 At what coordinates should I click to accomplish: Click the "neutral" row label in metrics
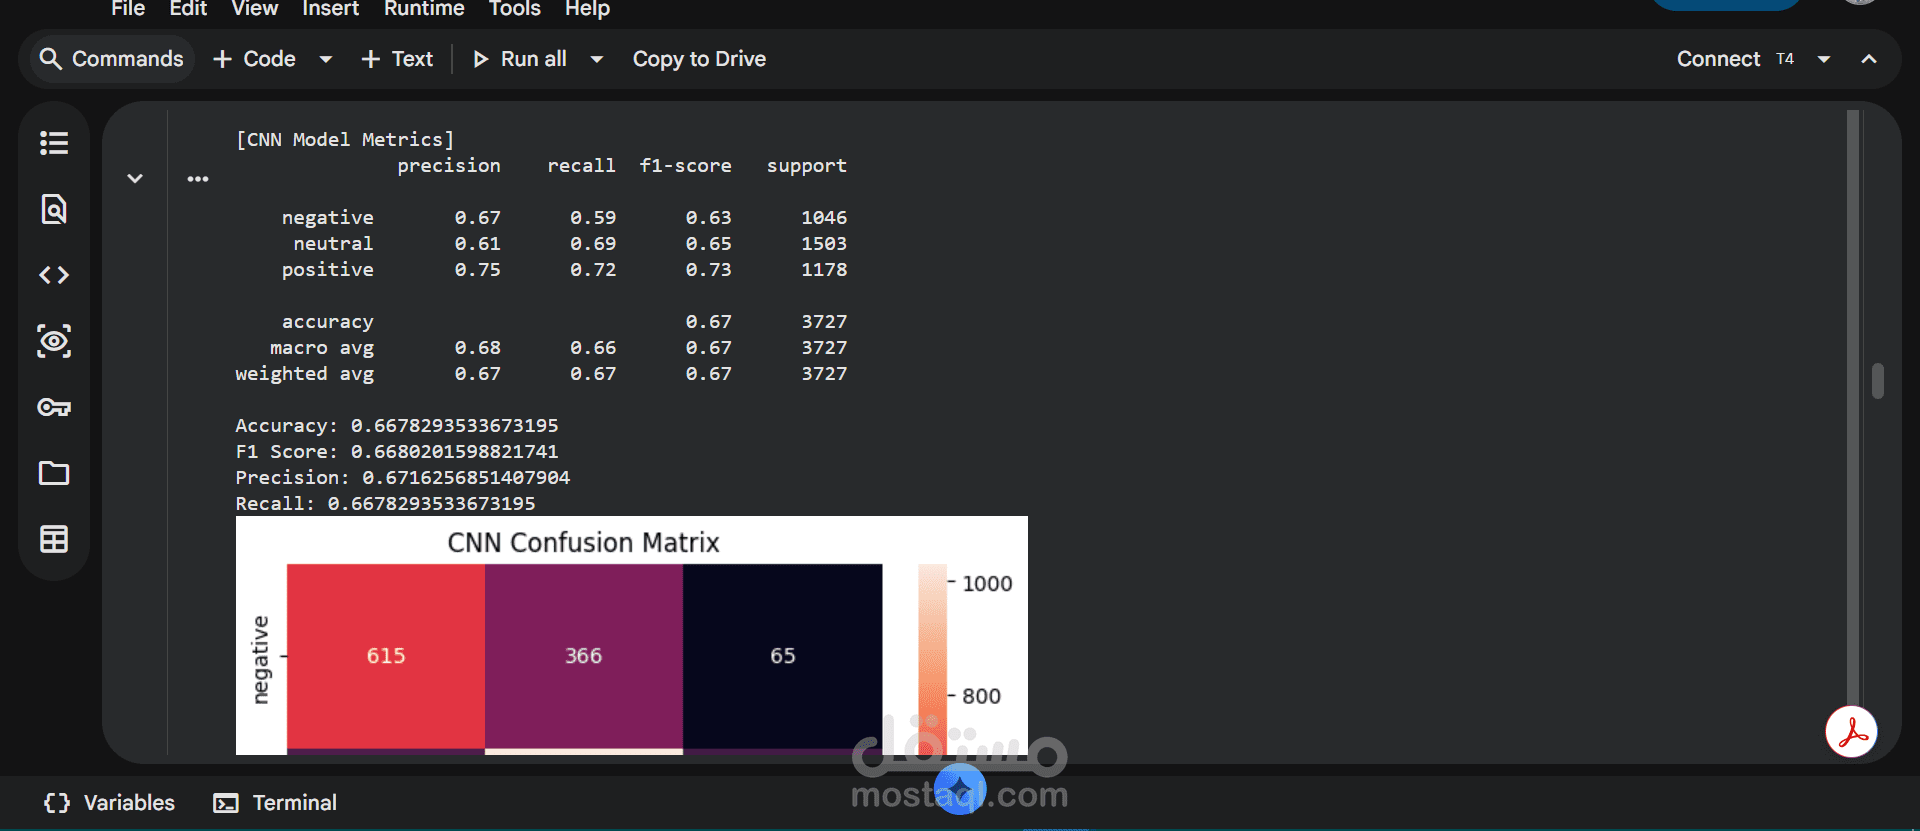333,244
